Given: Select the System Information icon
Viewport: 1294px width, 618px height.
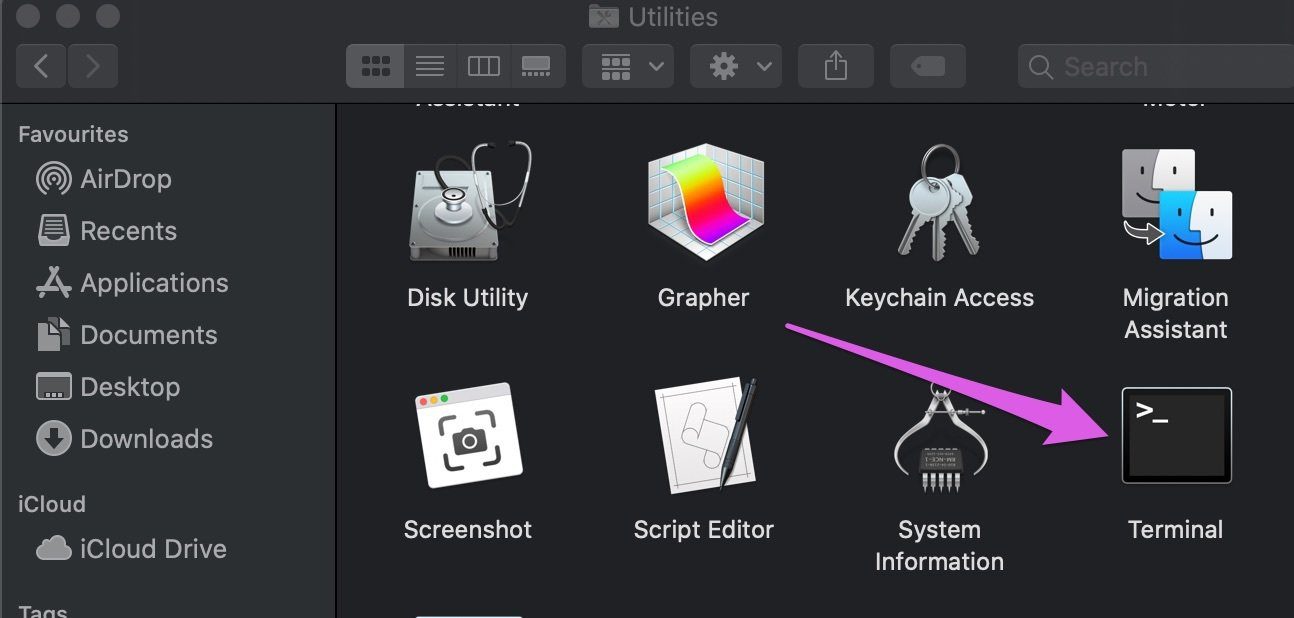Looking at the screenshot, I should [x=939, y=437].
